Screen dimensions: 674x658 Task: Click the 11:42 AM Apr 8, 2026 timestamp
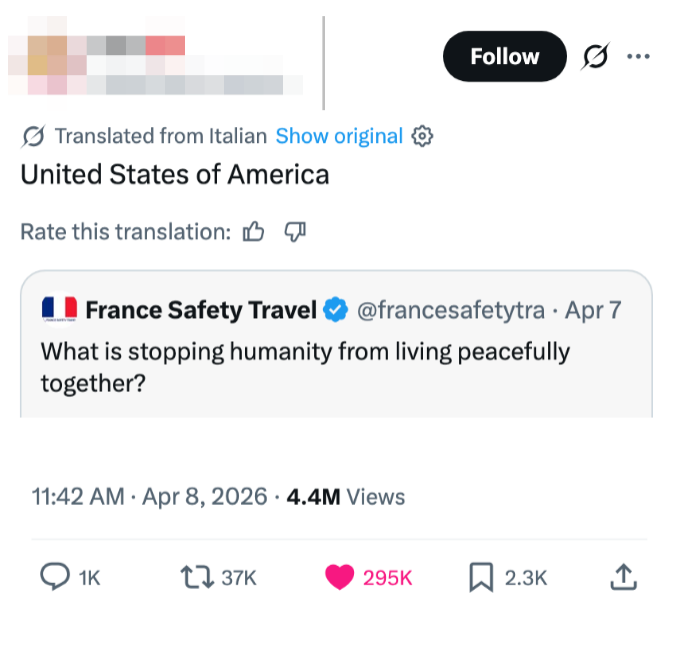tap(149, 496)
